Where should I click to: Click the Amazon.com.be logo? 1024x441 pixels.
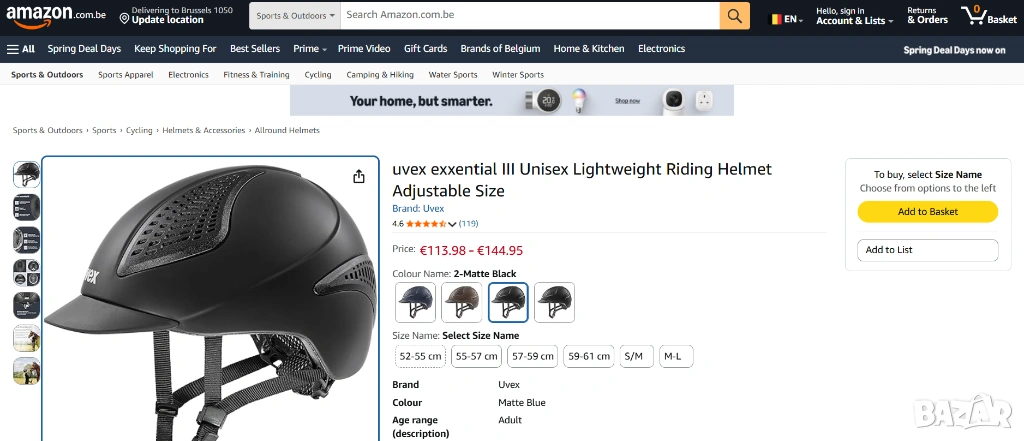pos(57,16)
